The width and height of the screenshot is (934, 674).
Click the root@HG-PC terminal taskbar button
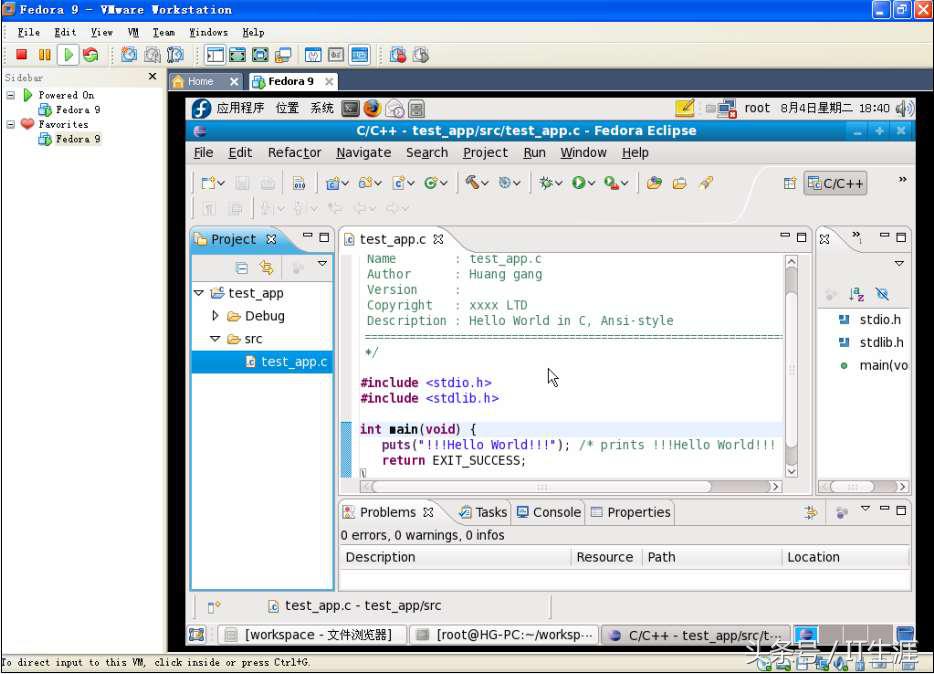500,634
